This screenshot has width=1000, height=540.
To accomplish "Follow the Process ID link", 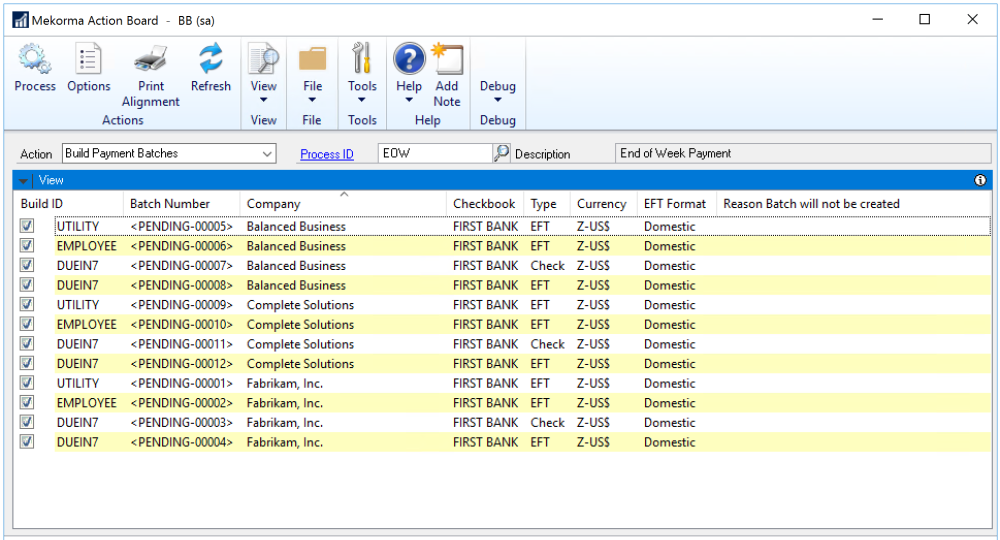I will (327, 155).
